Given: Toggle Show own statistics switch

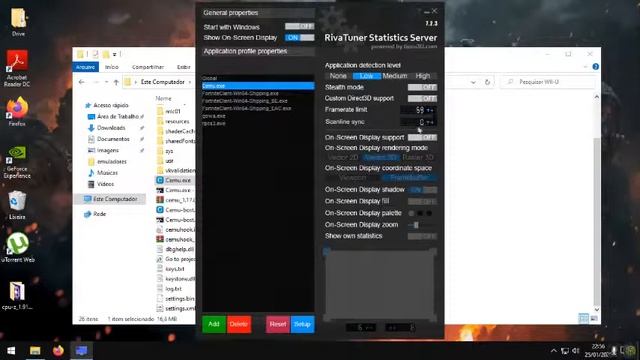Looking at the screenshot, I should [422, 236].
